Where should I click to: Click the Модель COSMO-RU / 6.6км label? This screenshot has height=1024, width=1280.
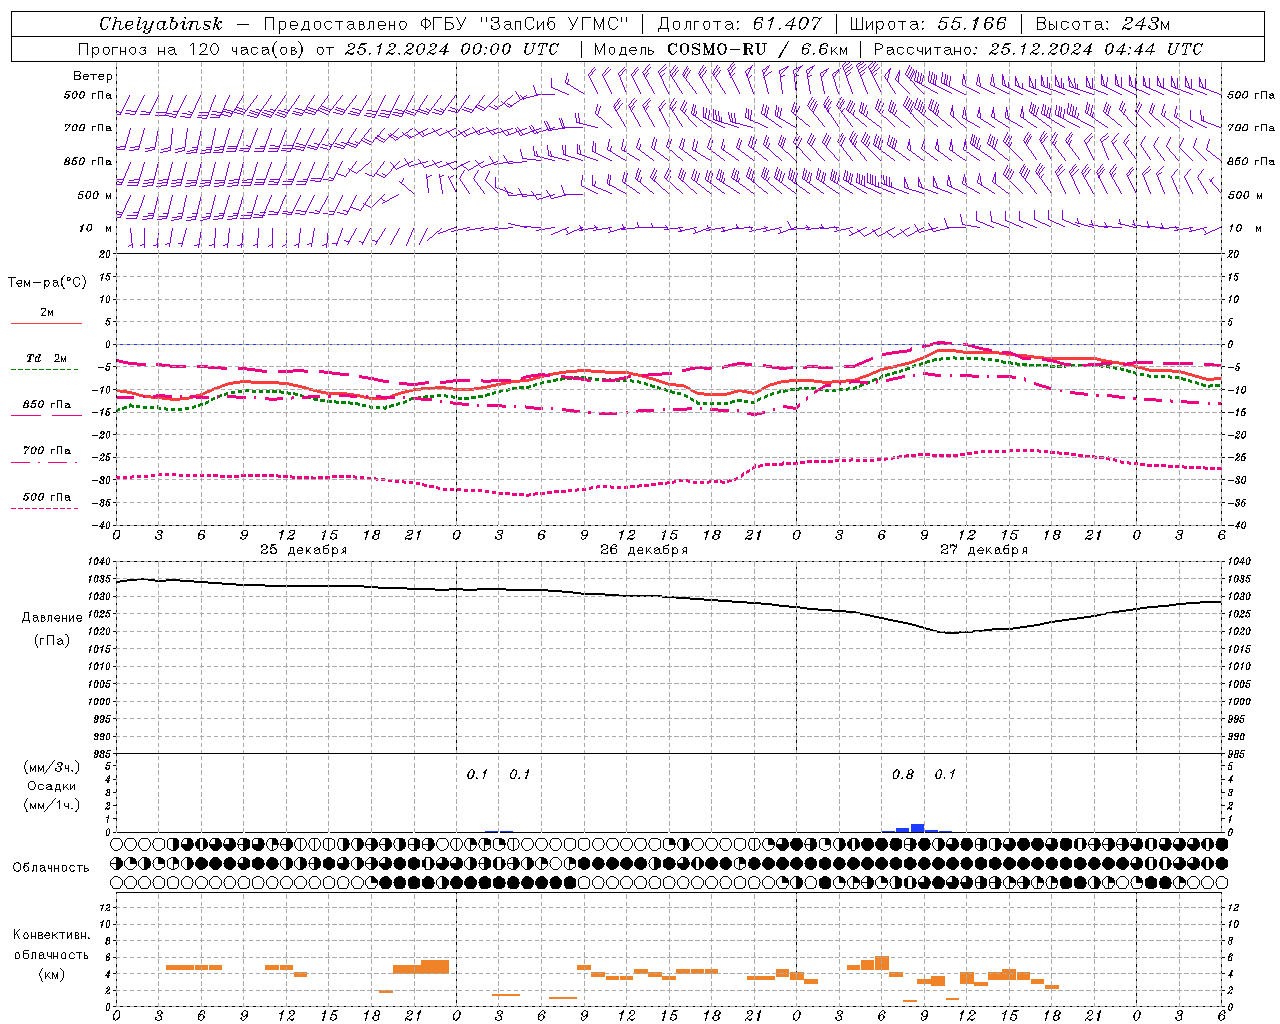coord(721,49)
